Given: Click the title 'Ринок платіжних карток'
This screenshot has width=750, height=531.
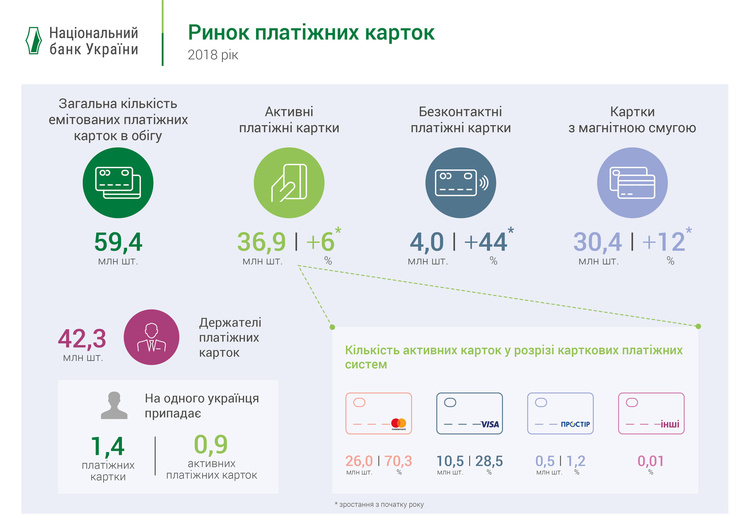Looking at the screenshot, I should click(311, 33).
